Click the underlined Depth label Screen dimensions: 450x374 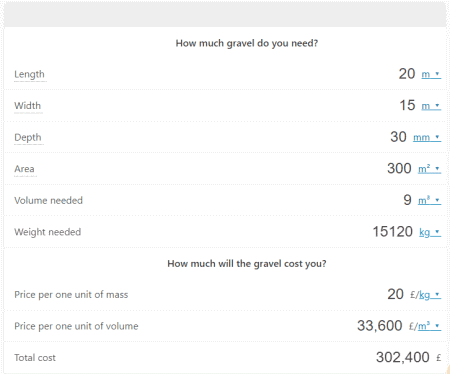click(x=28, y=137)
